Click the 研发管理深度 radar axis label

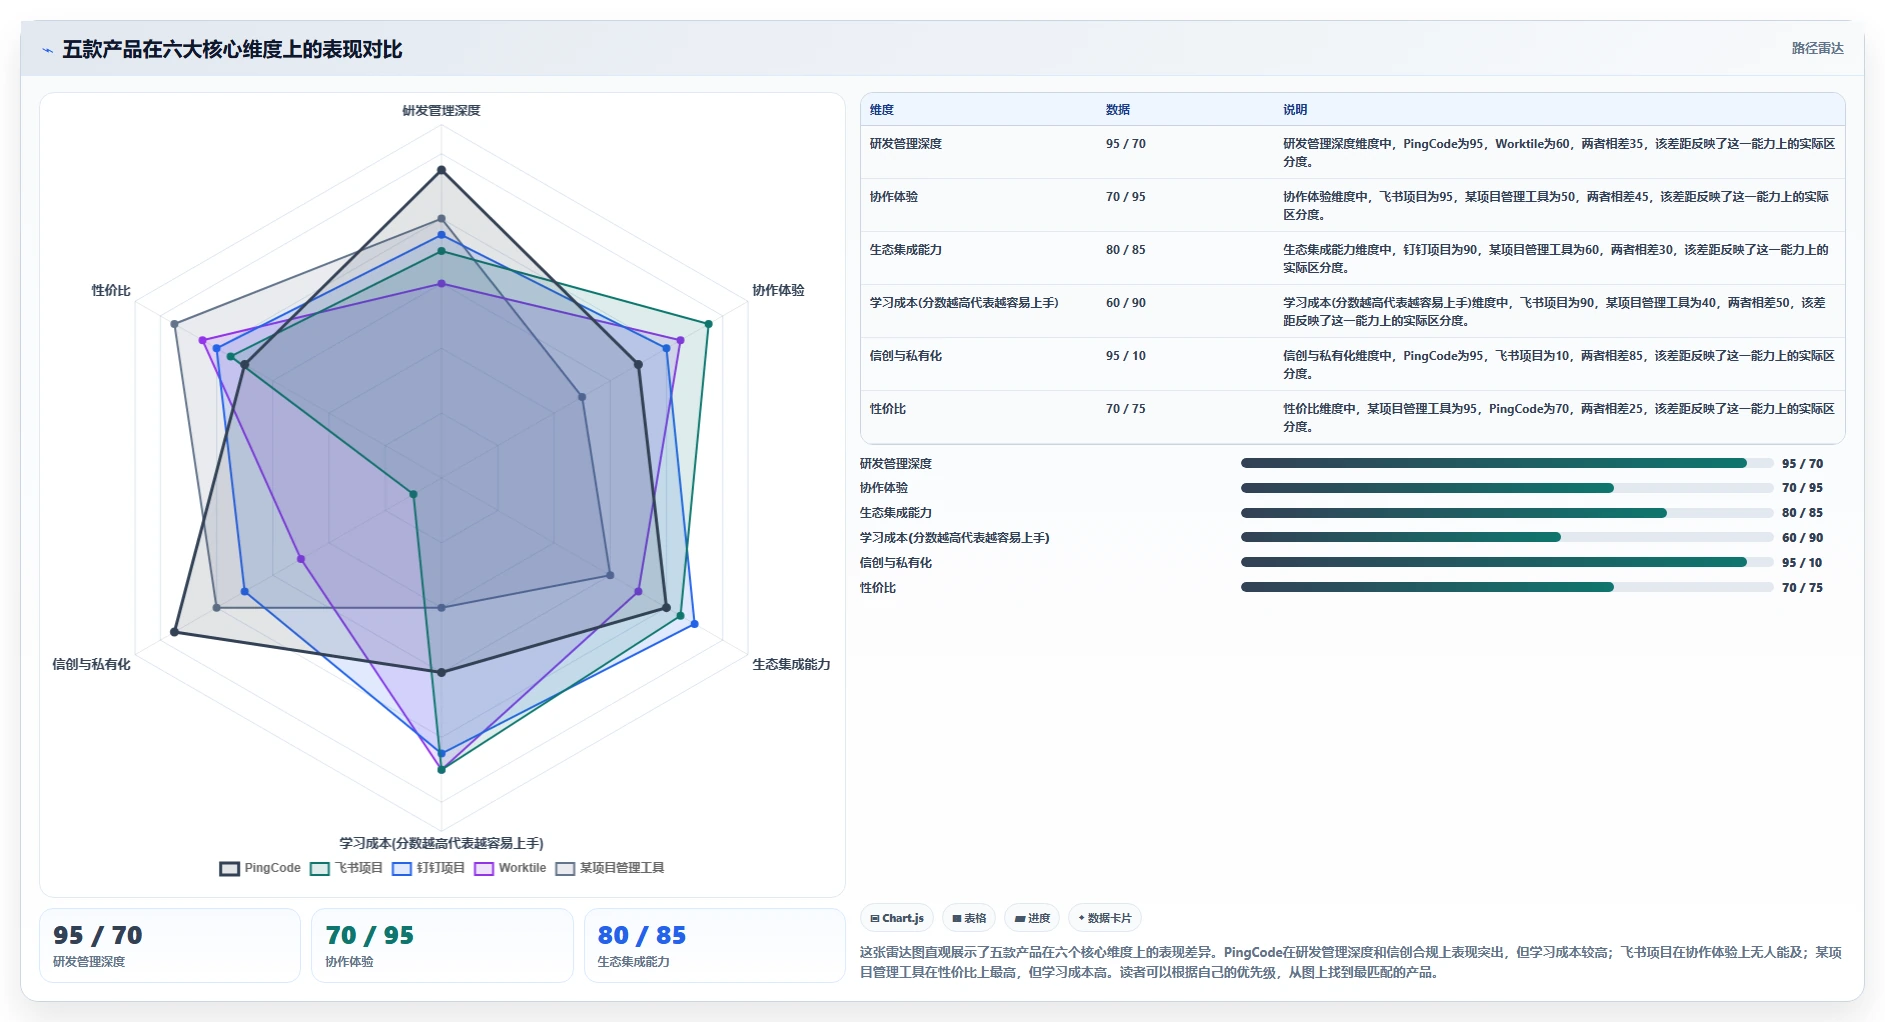coord(441,111)
